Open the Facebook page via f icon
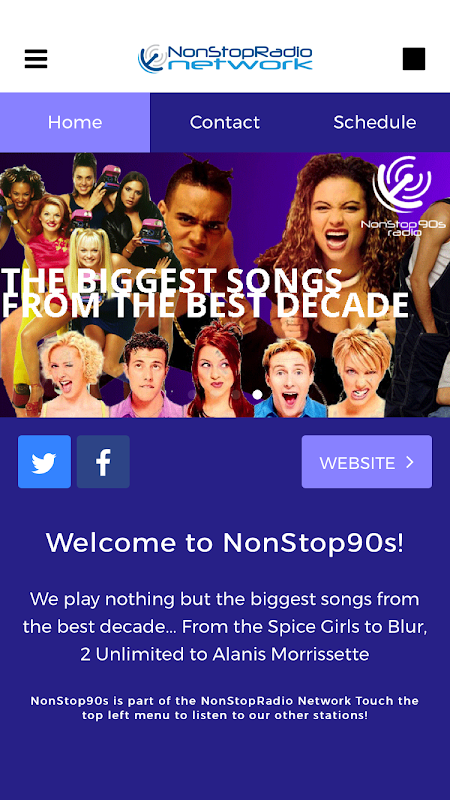 click(x=103, y=461)
